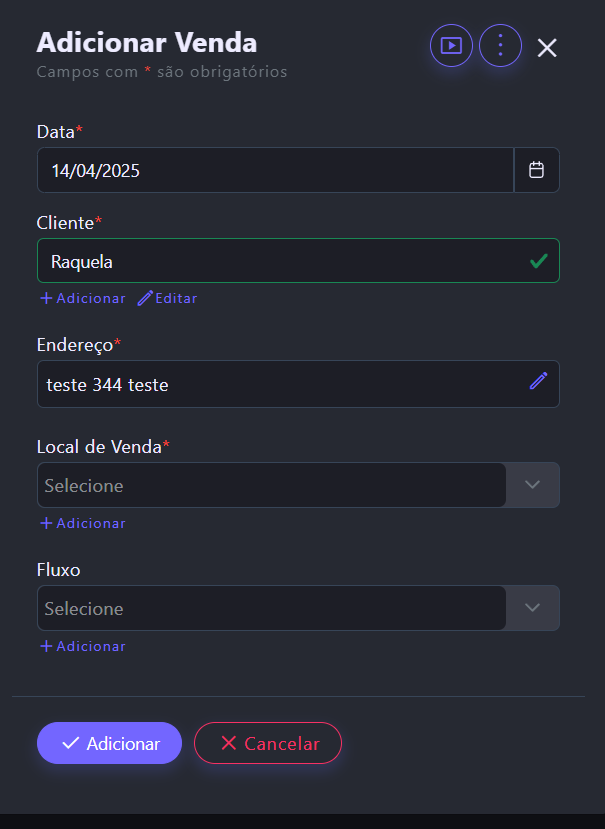605x829 pixels.
Task: Expand the Fluxo chevron arrow
Action: pos(533,608)
